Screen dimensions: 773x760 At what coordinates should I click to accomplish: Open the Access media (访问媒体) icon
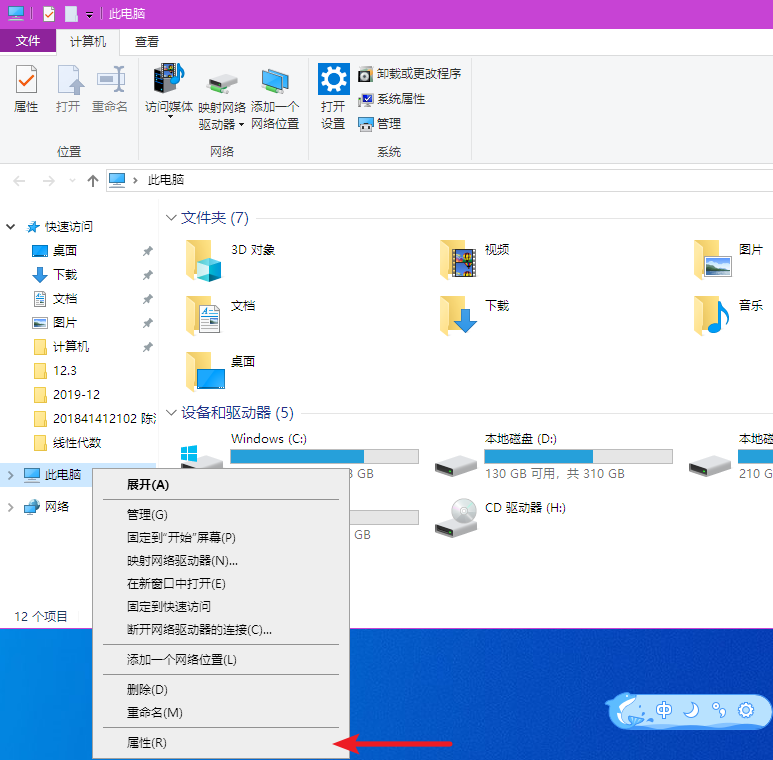click(169, 79)
